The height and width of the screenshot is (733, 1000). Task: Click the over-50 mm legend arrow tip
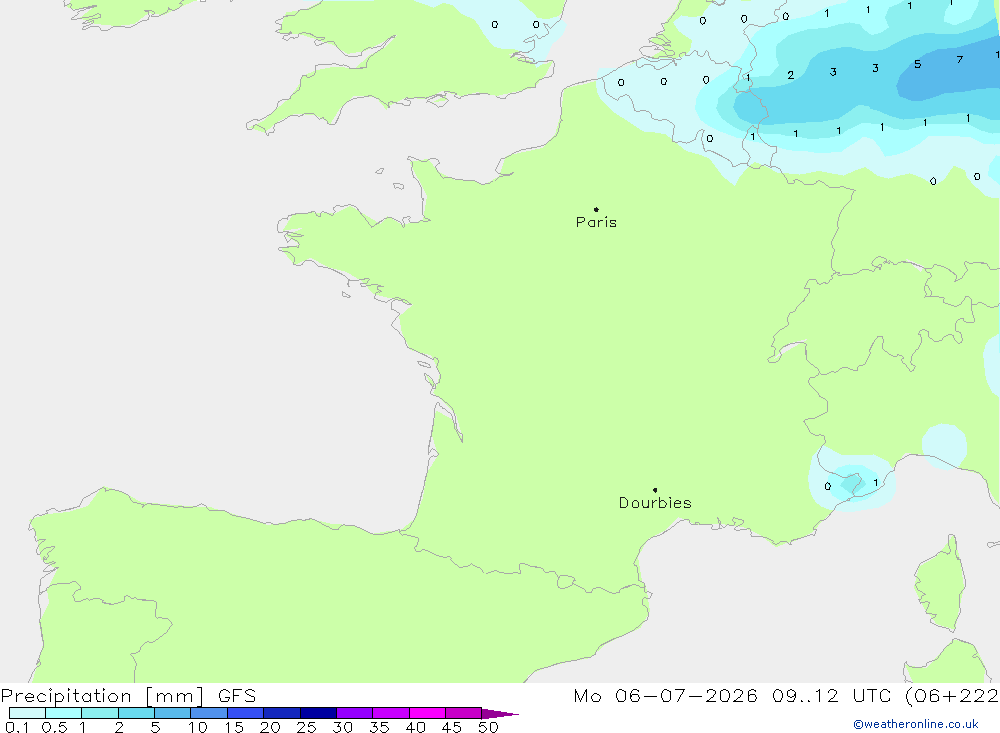click(500, 713)
